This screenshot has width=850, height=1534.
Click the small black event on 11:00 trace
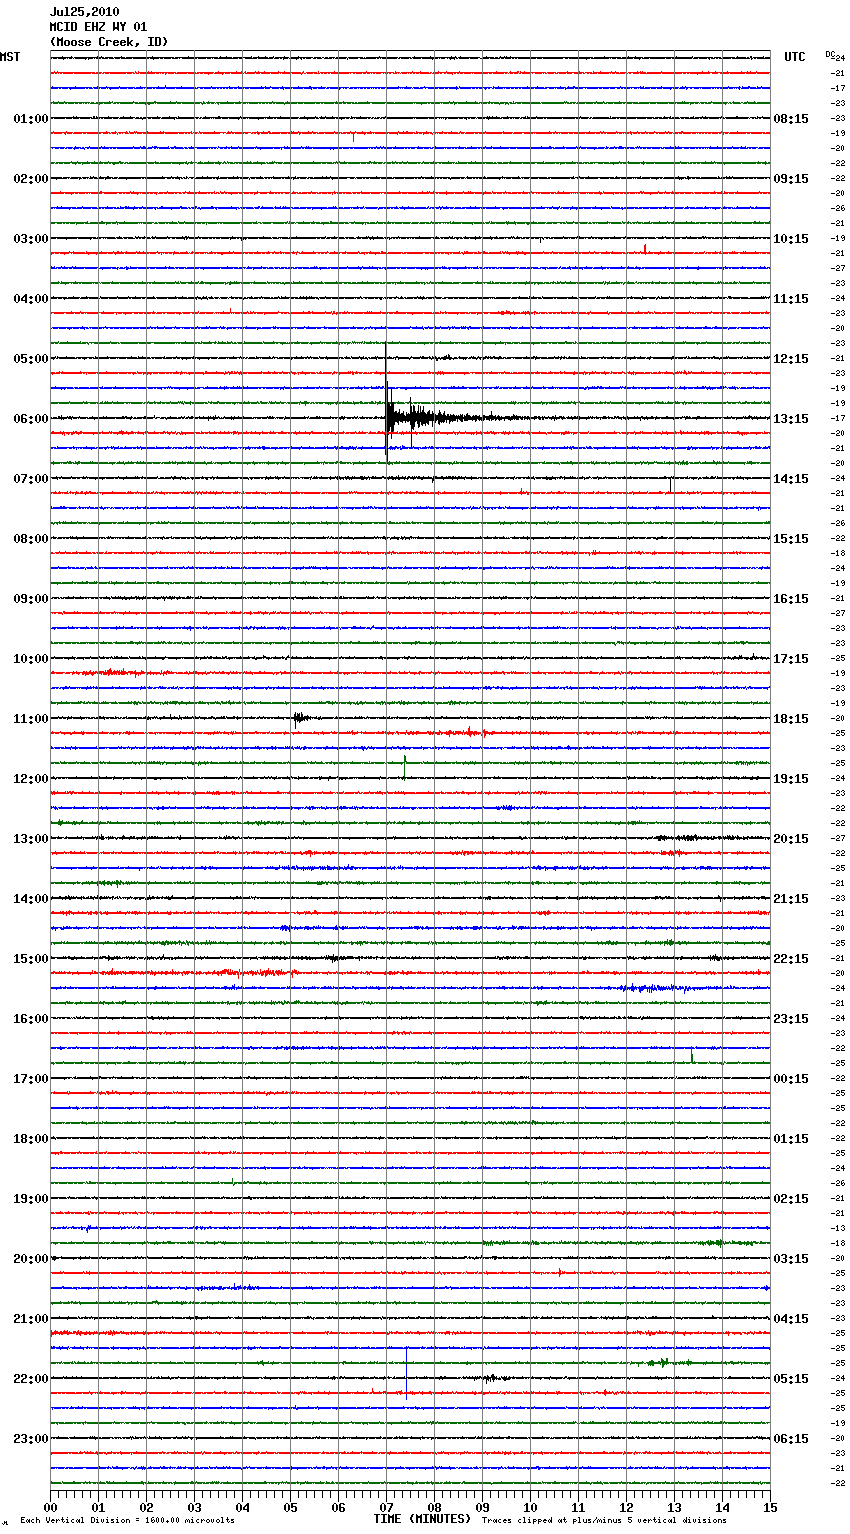298,717
